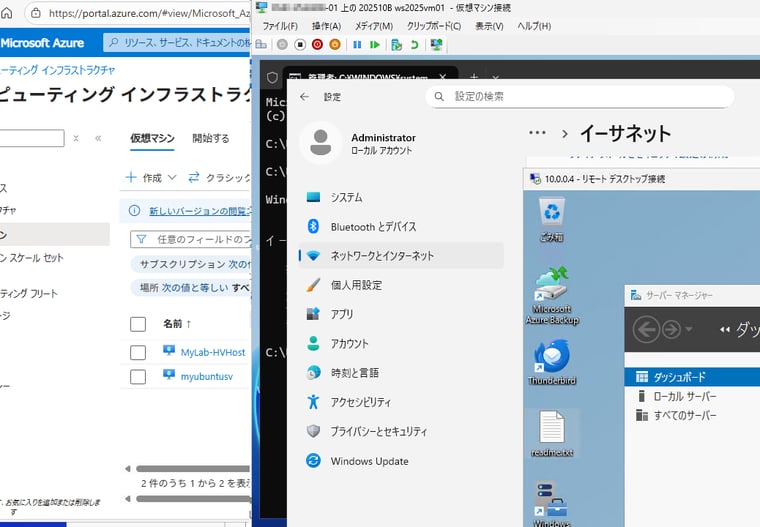
Task: Open the myubuntusv virtual machine link
Action: pyautogui.click(x=206, y=377)
